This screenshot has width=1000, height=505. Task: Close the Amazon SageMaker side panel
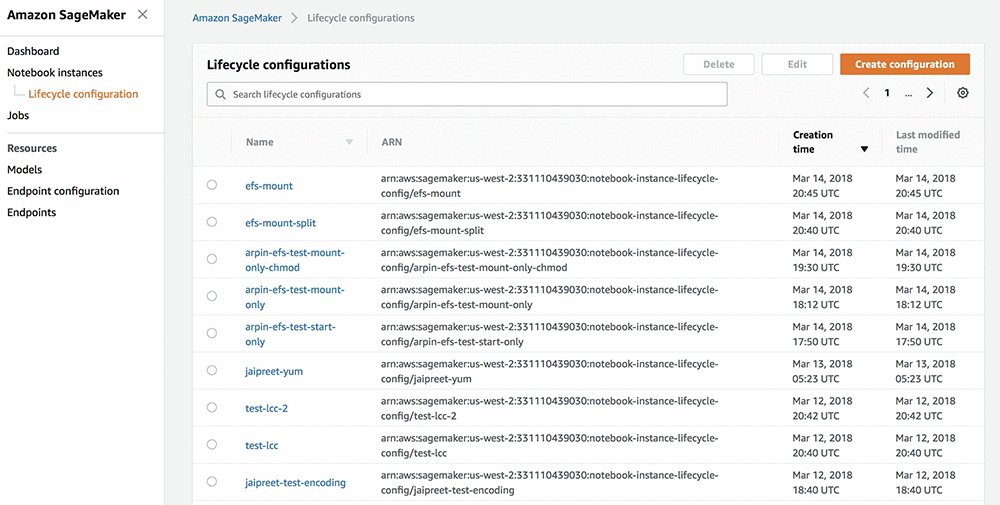click(143, 15)
